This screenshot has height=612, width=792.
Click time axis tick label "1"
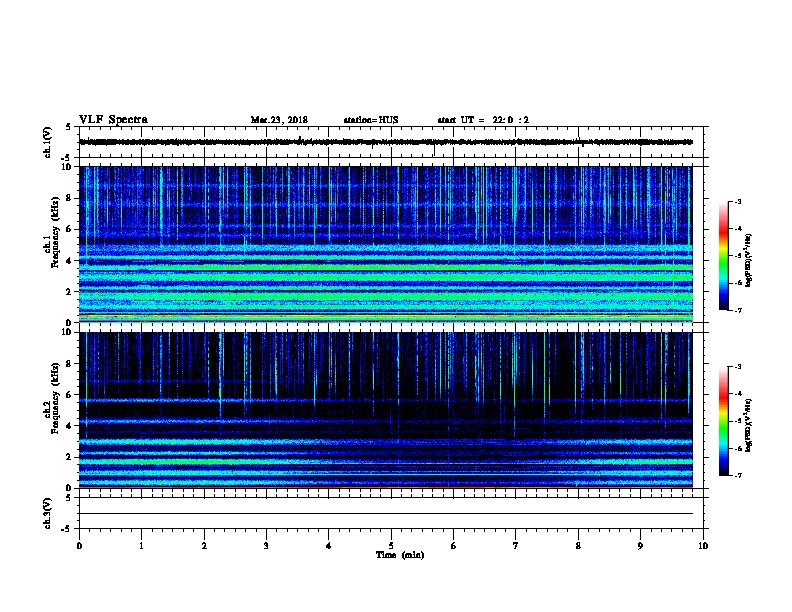141,546
